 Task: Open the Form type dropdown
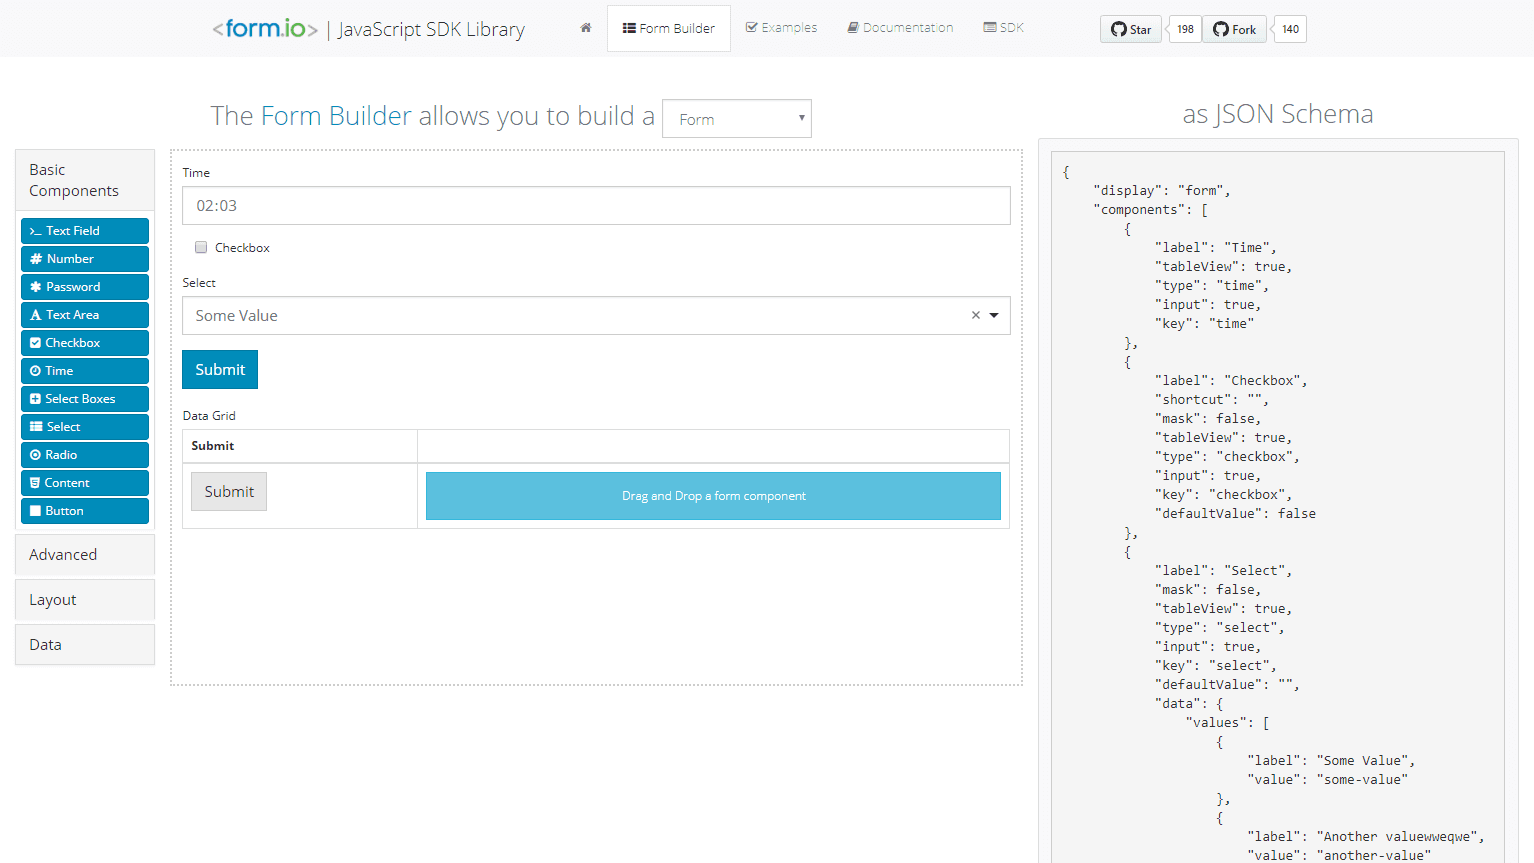click(737, 118)
